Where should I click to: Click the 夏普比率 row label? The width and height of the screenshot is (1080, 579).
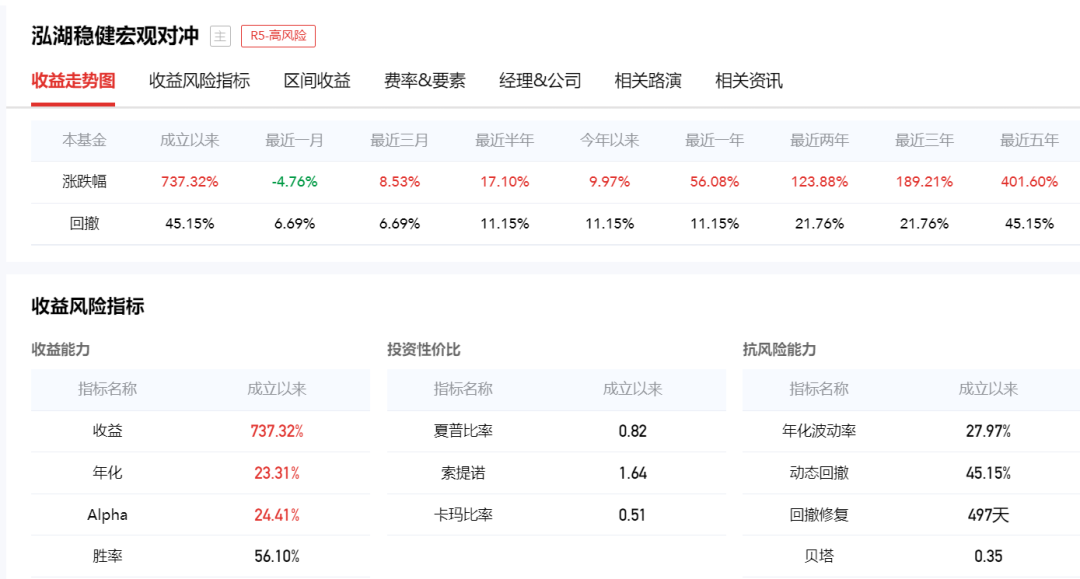pos(463,431)
